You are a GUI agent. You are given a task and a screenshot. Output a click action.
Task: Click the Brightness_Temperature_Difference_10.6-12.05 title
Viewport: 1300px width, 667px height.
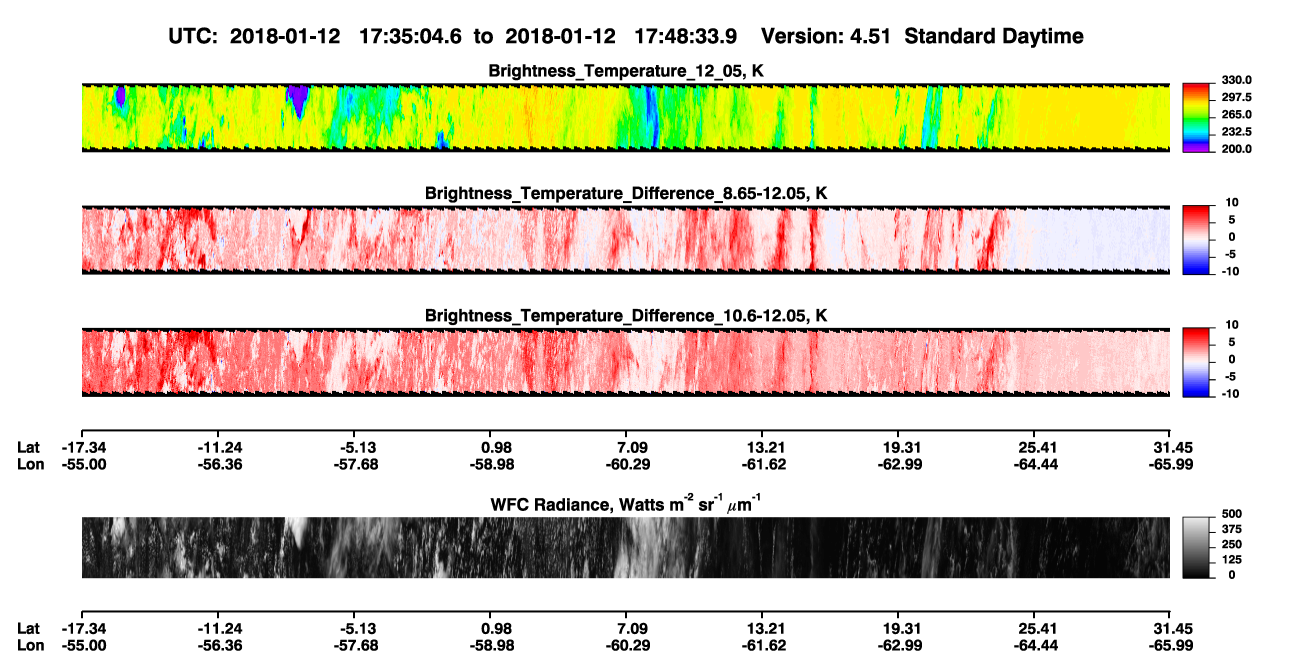(626, 315)
